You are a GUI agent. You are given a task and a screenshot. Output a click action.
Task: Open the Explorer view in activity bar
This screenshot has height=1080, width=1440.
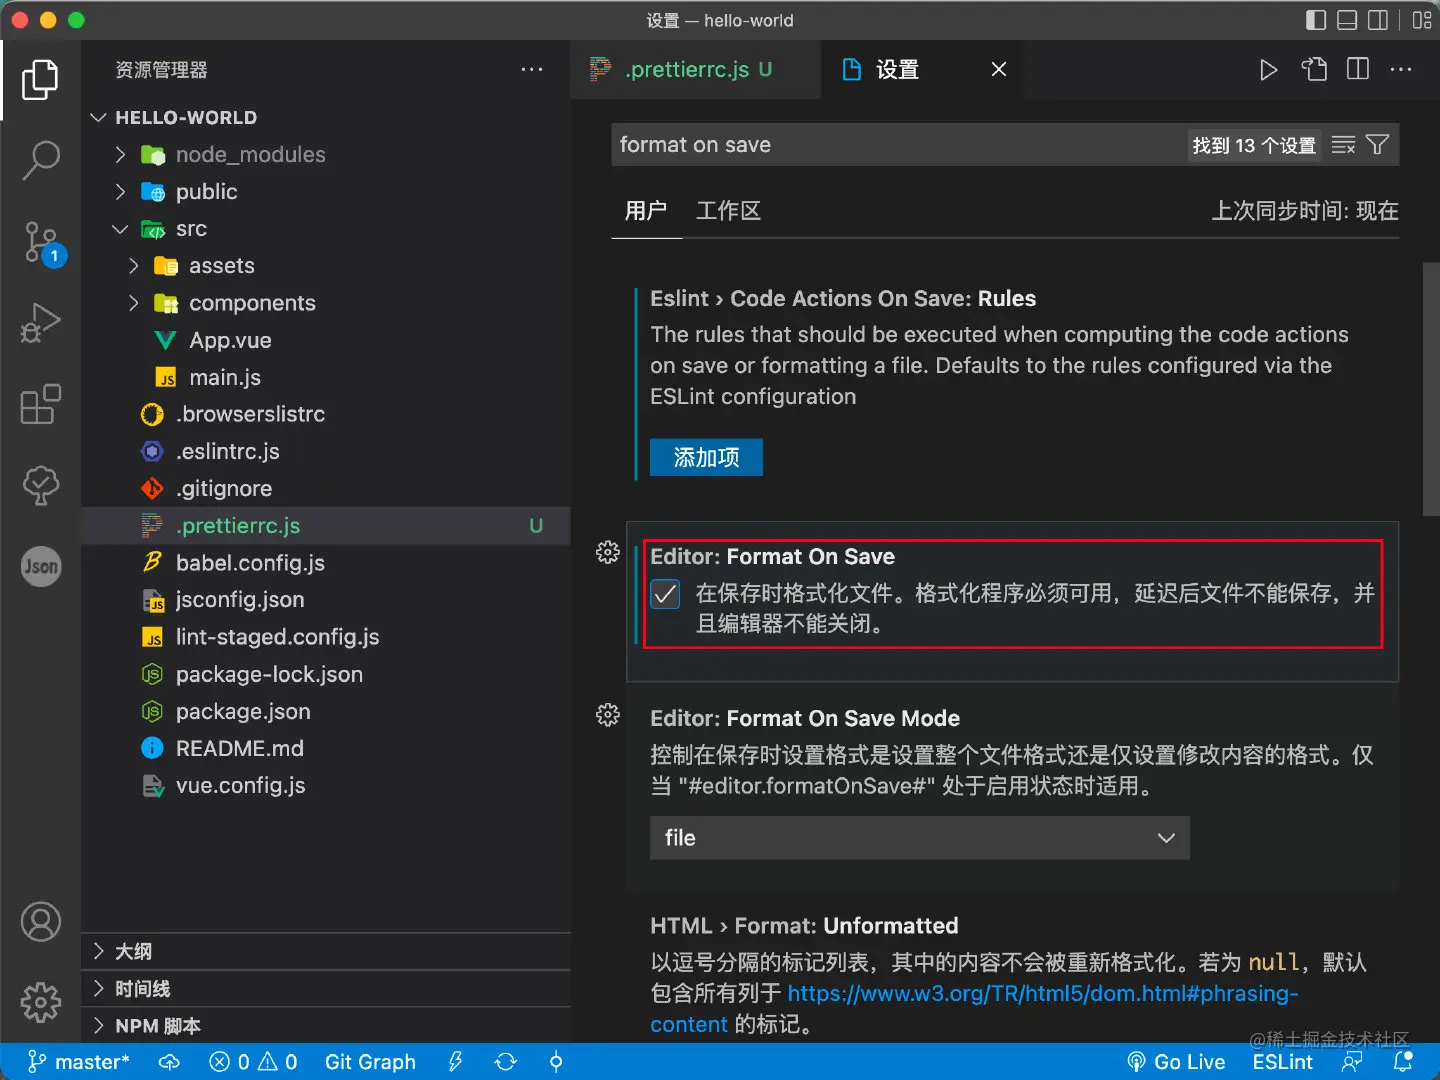40,80
